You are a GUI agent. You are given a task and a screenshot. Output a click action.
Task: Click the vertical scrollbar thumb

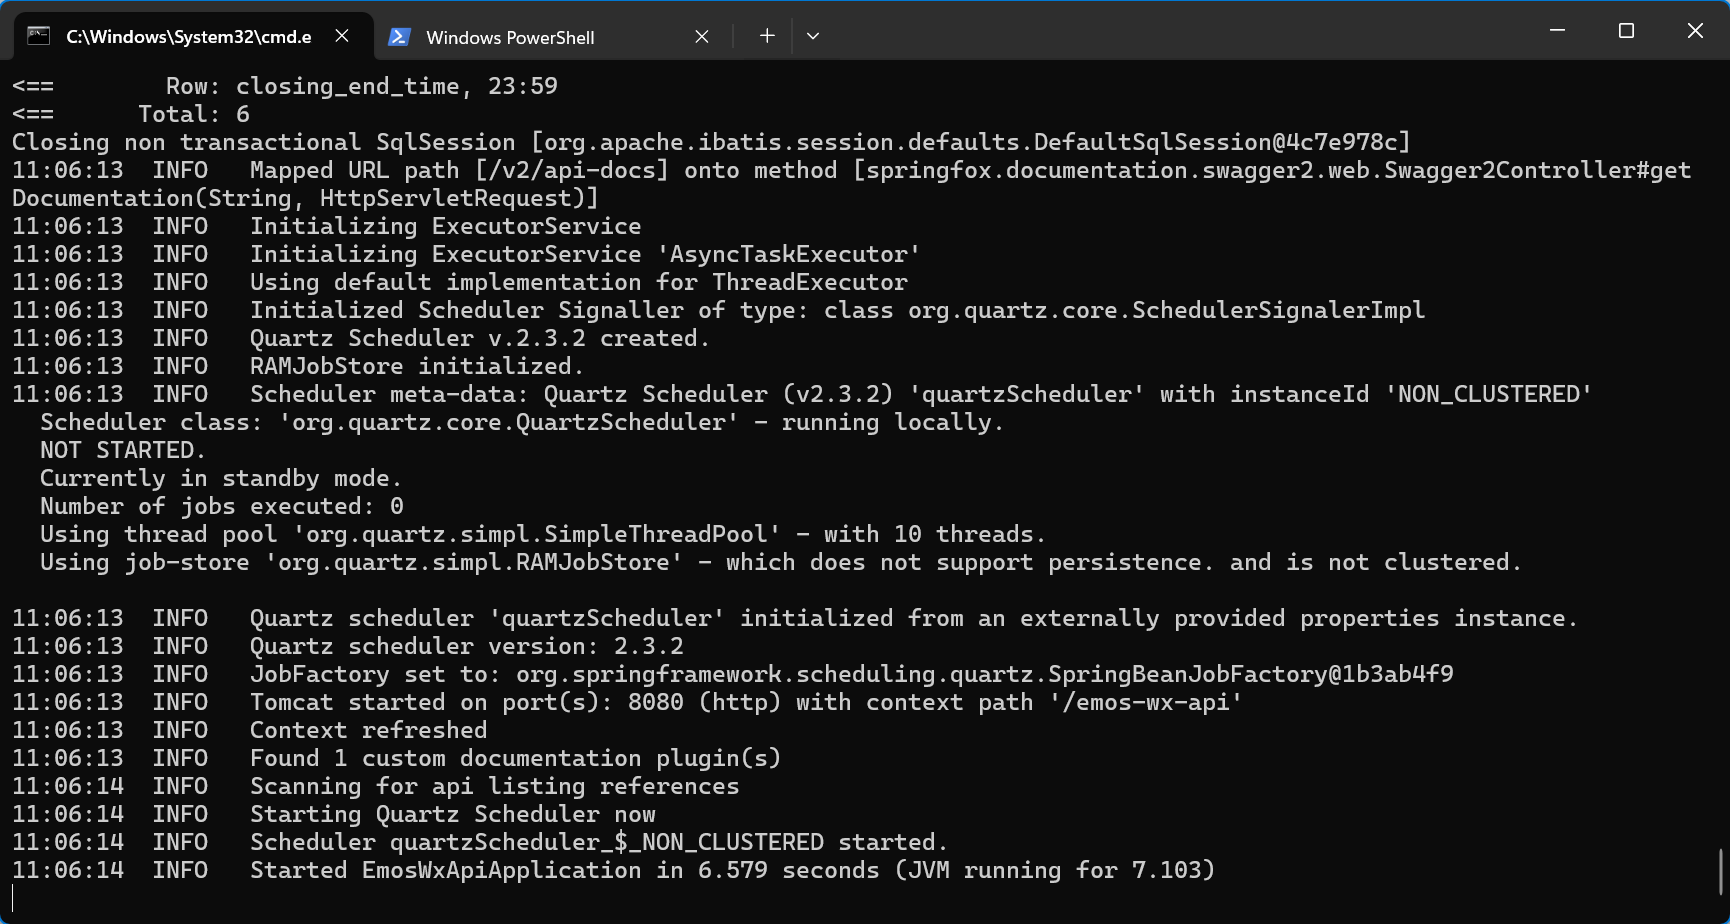click(x=1721, y=872)
